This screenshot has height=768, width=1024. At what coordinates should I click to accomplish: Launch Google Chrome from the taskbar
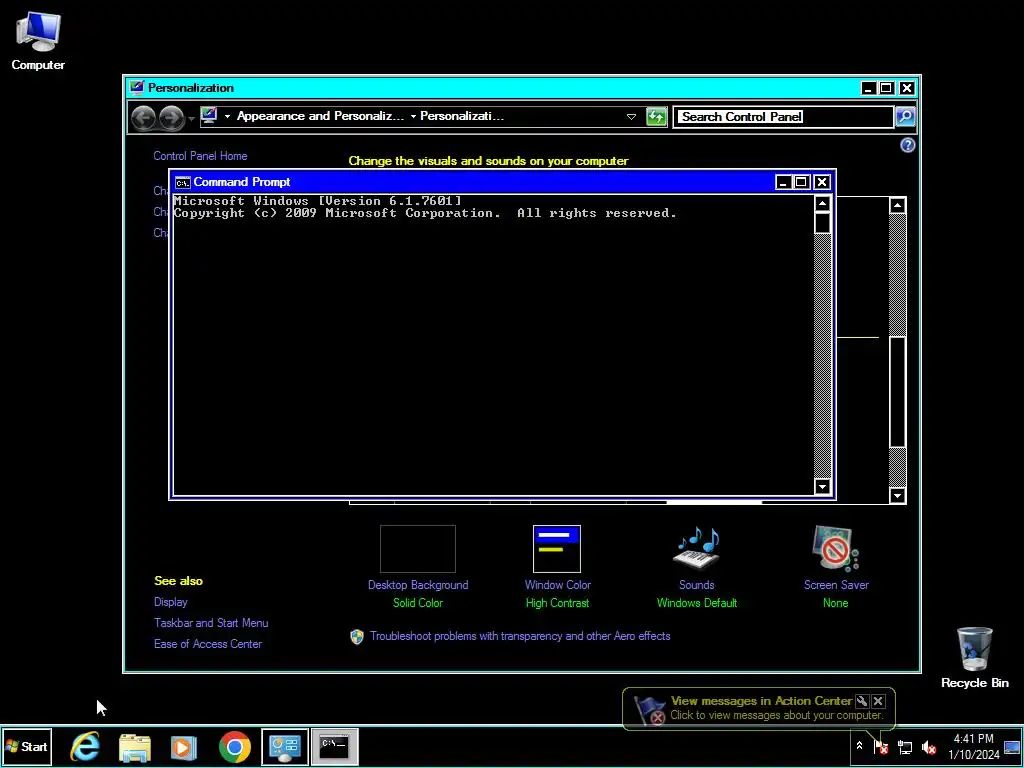click(x=234, y=746)
